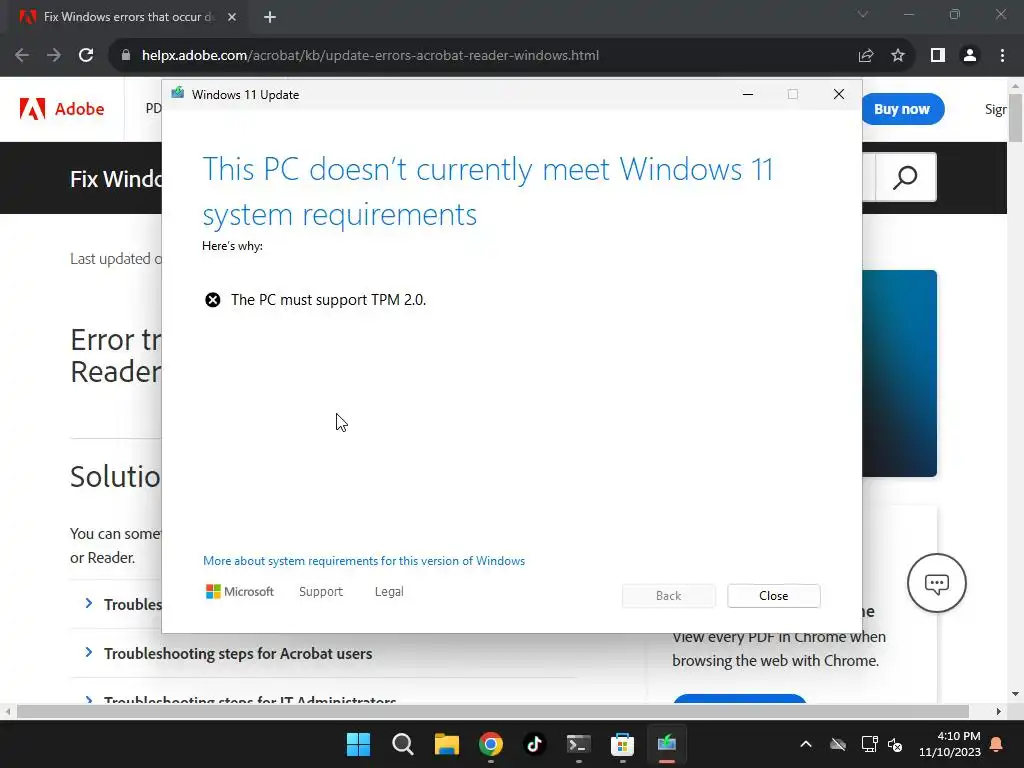Open Chrome tab search dropdown
The height and width of the screenshot is (768, 1024).
[863, 14]
